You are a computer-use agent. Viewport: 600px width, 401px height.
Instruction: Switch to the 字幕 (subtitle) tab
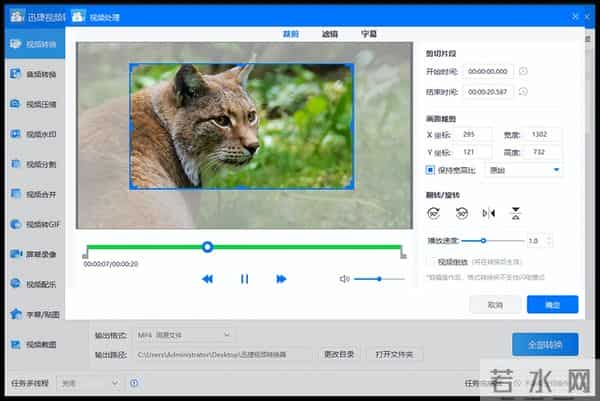coord(369,34)
